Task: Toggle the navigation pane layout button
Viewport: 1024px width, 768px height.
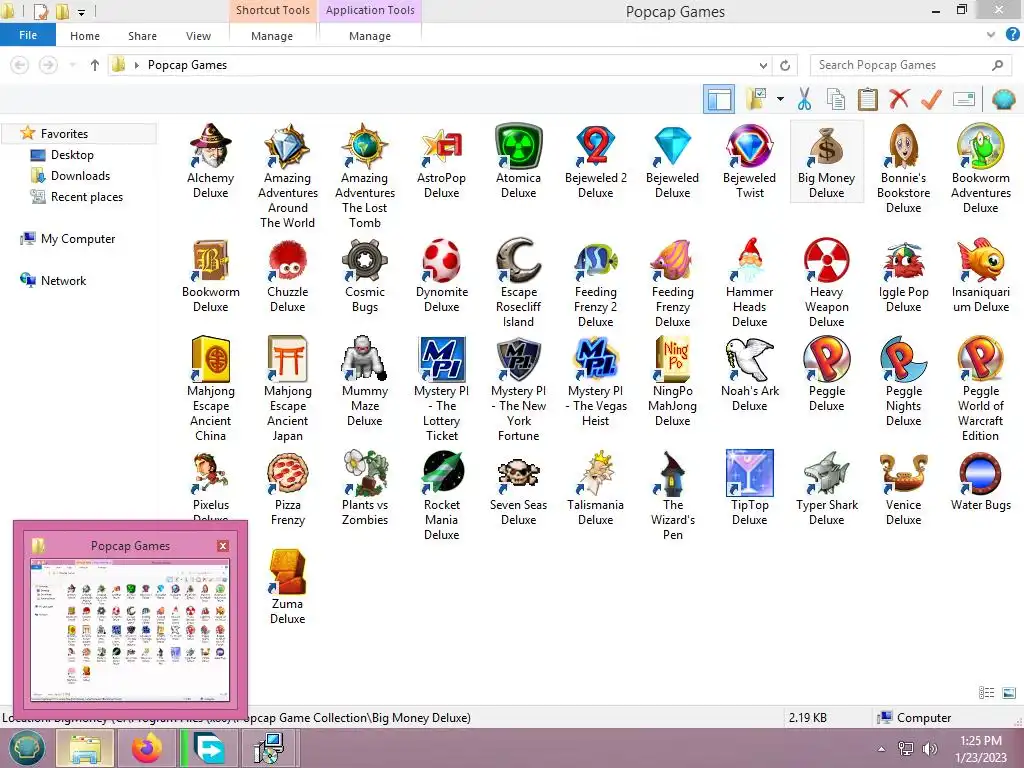Action: (x=719, y=99)
